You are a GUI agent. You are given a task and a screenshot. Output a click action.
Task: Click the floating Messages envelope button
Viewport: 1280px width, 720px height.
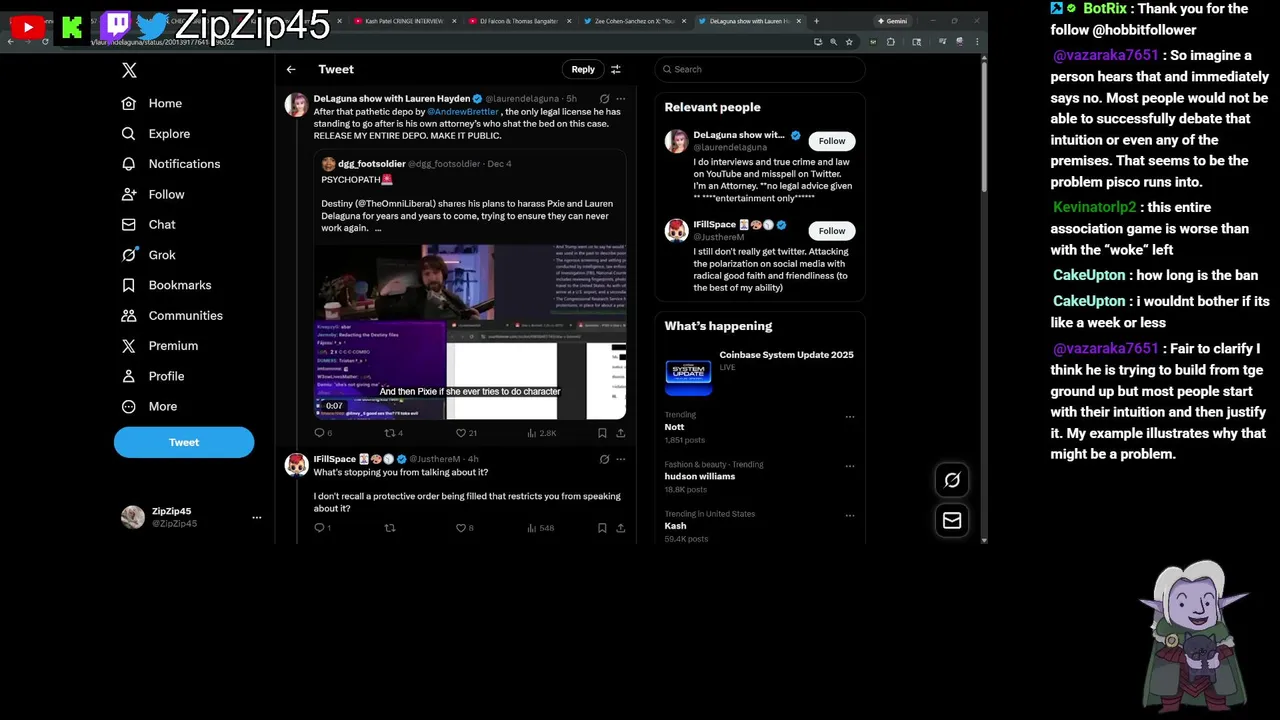click(952, 521)
